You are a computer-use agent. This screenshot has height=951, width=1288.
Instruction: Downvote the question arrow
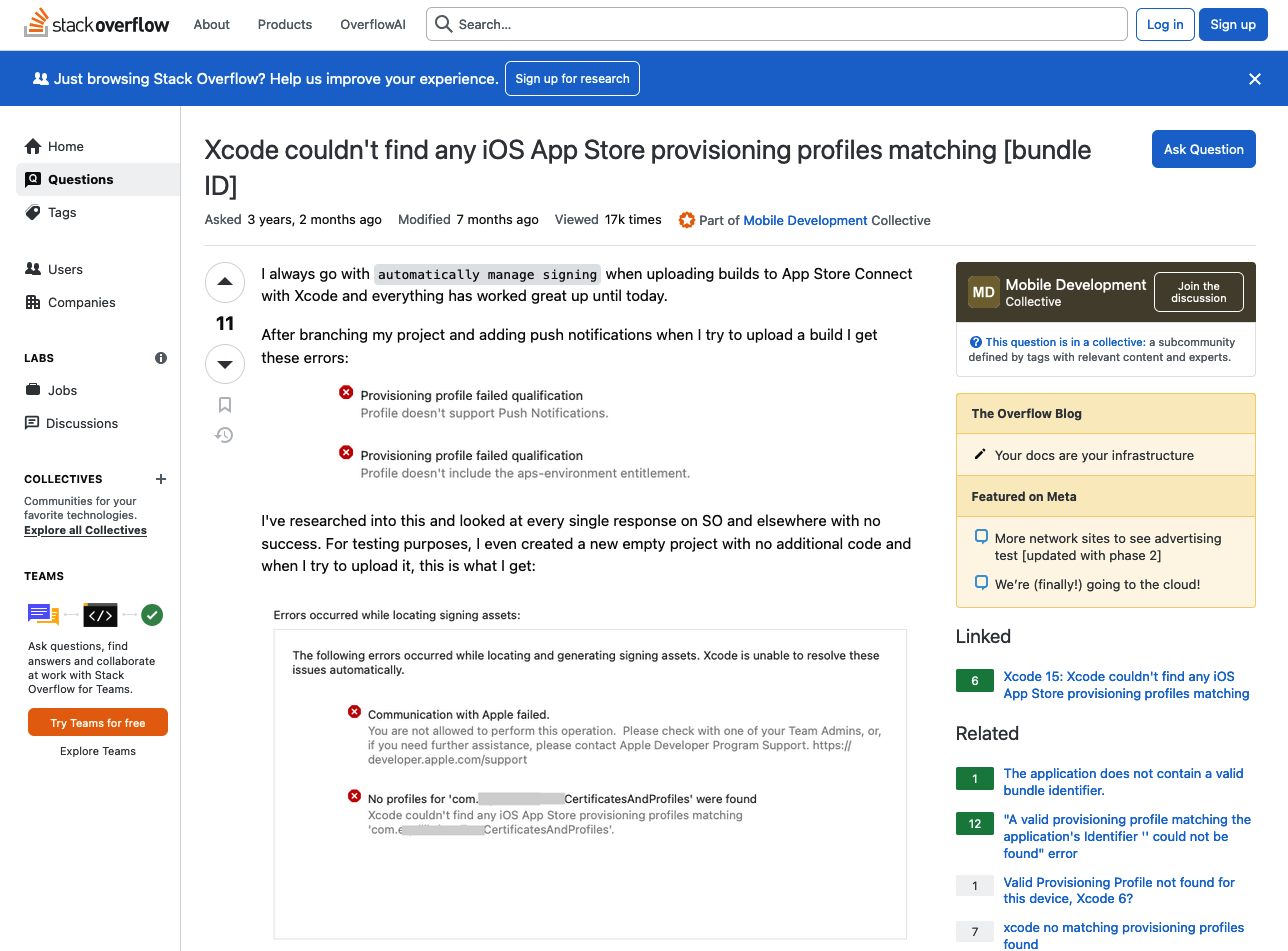225,364
